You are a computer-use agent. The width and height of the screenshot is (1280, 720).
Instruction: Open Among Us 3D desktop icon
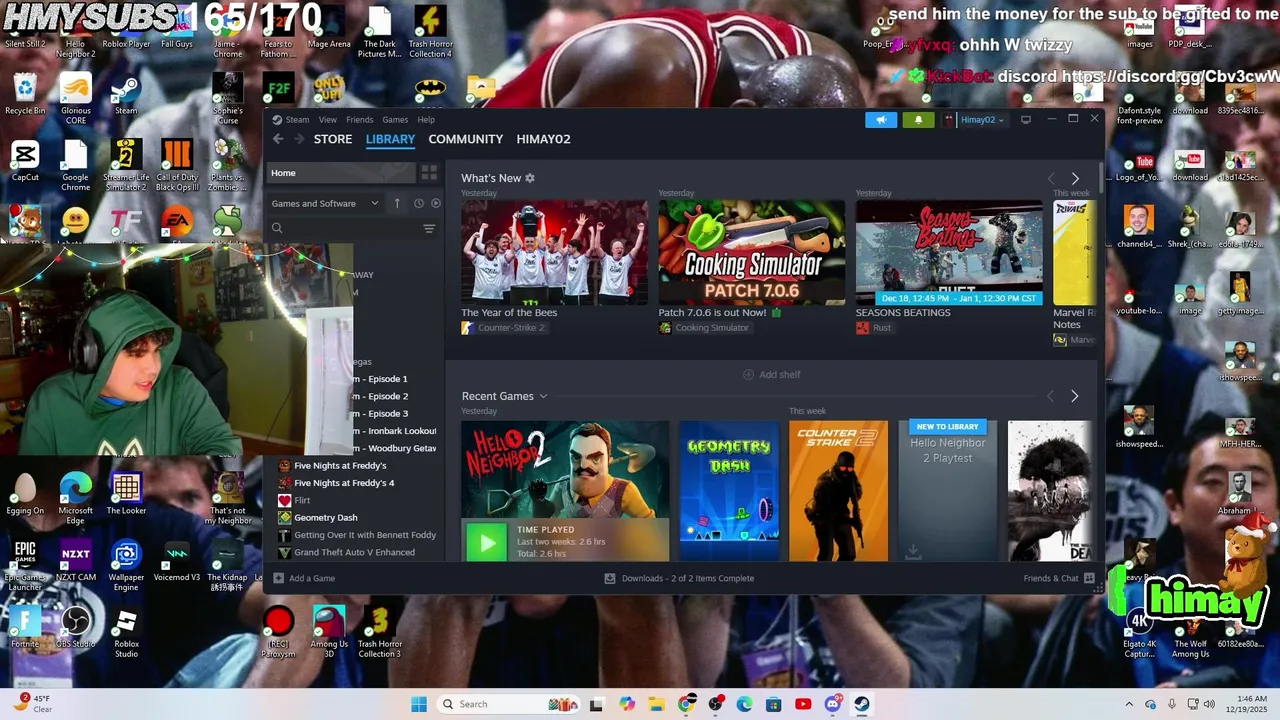click(329, 632)
